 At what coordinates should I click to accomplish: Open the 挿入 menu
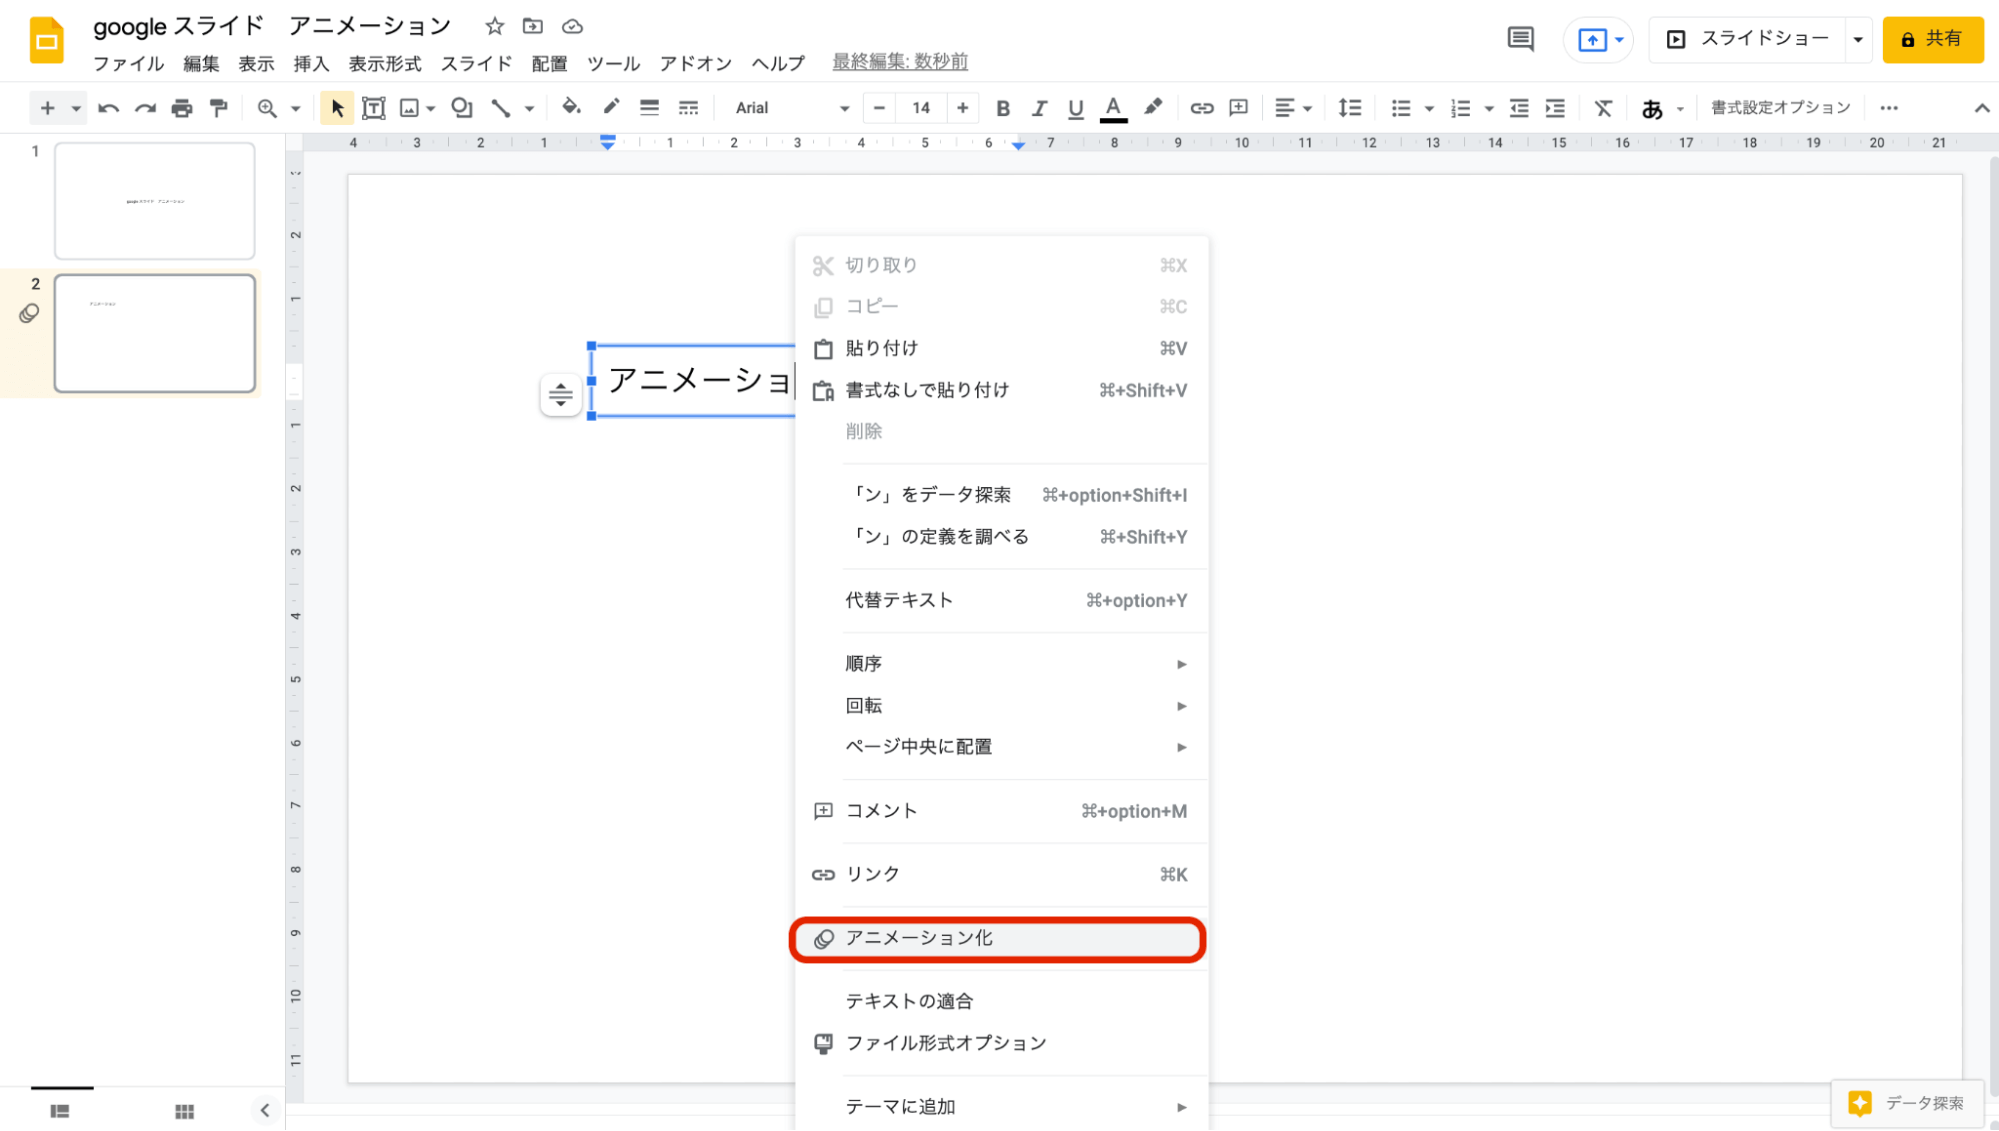(311, 63)
